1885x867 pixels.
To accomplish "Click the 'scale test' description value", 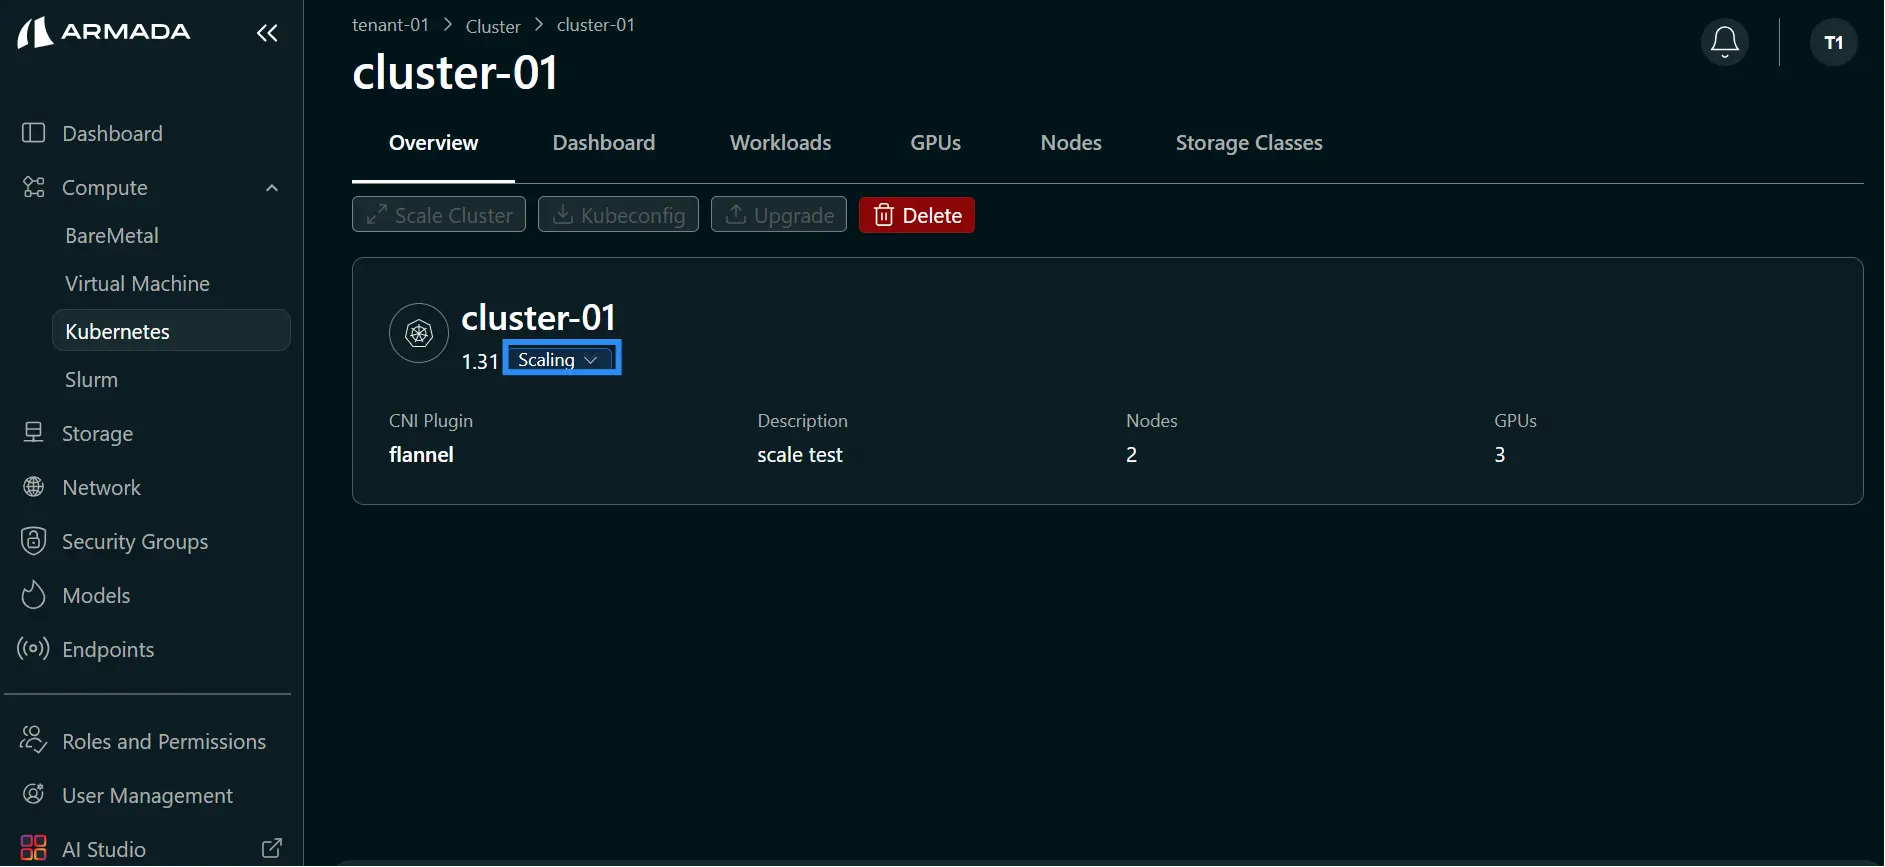I will (800, 455).
